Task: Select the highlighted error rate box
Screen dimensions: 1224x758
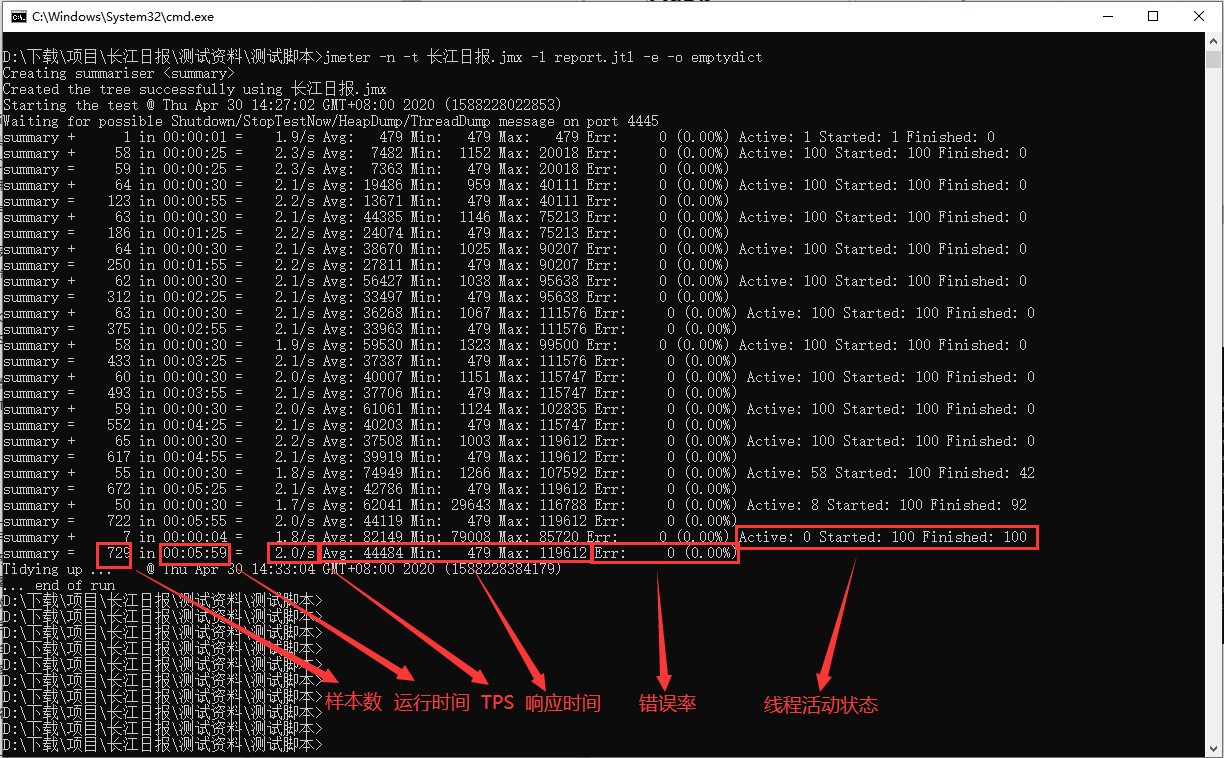Action: (x=665, y=552)
